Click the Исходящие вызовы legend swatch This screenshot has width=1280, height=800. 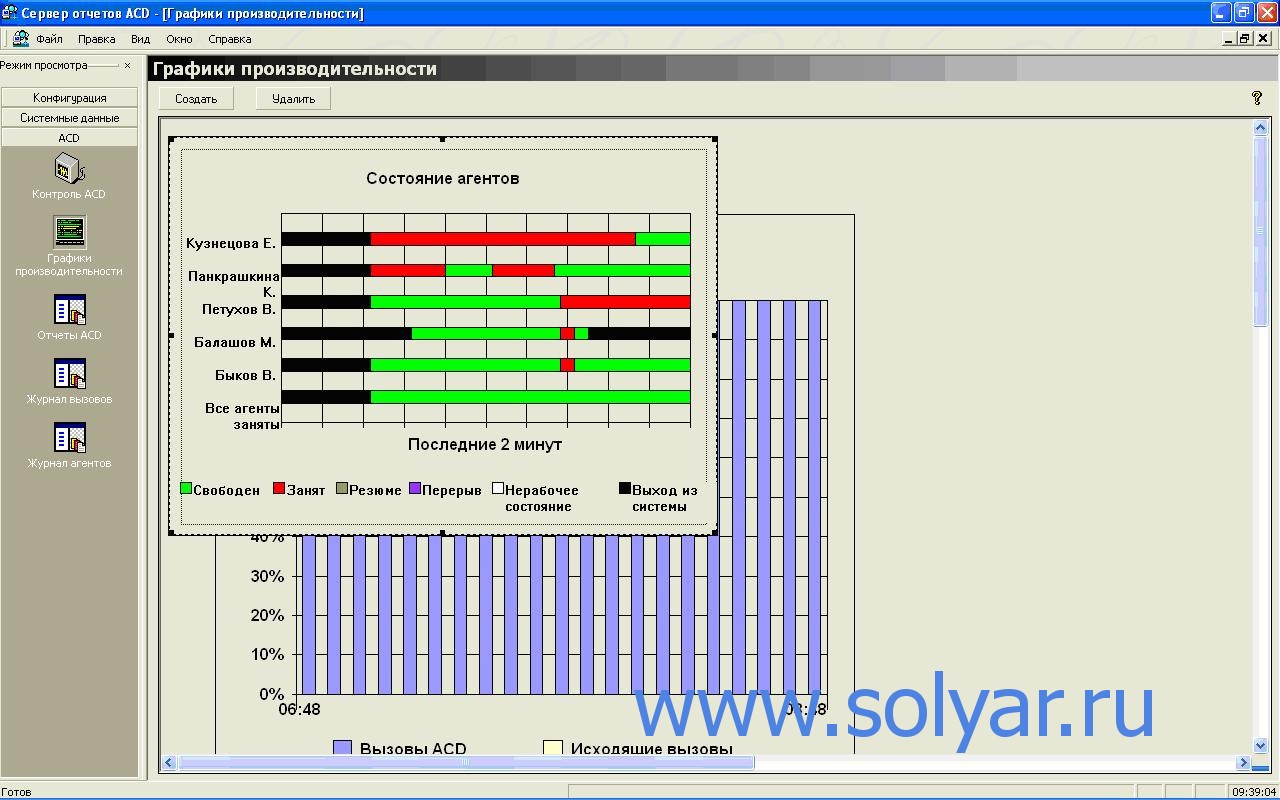tap(553, 748)
